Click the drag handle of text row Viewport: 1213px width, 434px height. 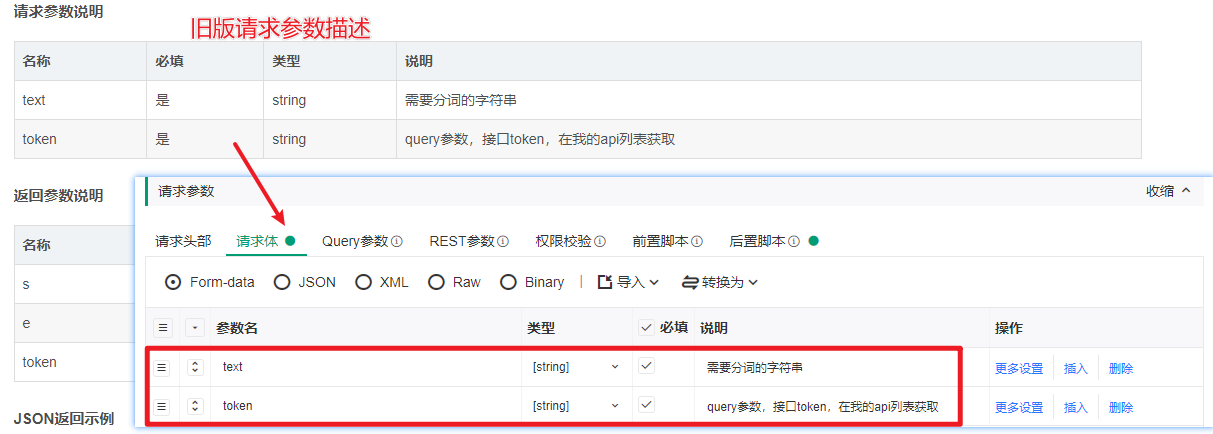162,367
